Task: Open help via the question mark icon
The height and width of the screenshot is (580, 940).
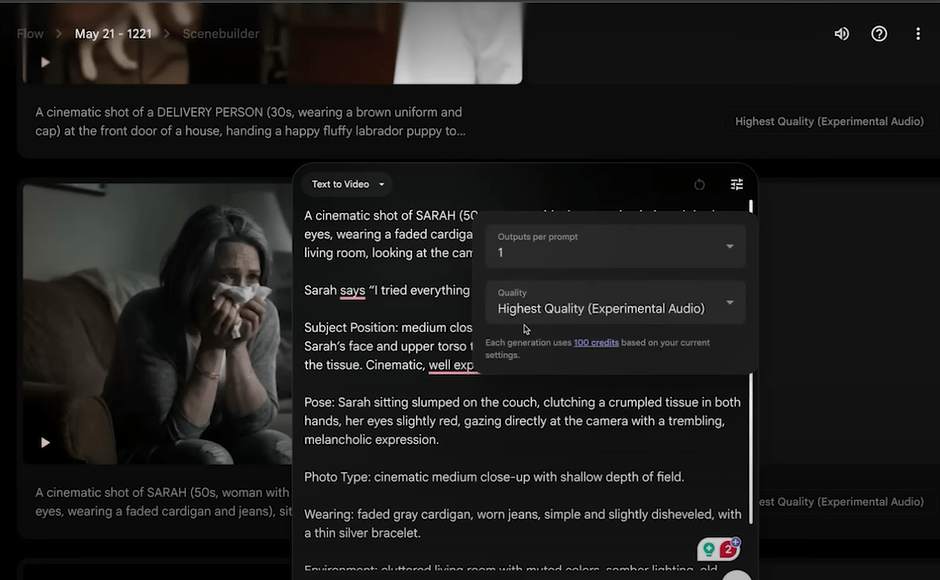Action: click(879, 34)
